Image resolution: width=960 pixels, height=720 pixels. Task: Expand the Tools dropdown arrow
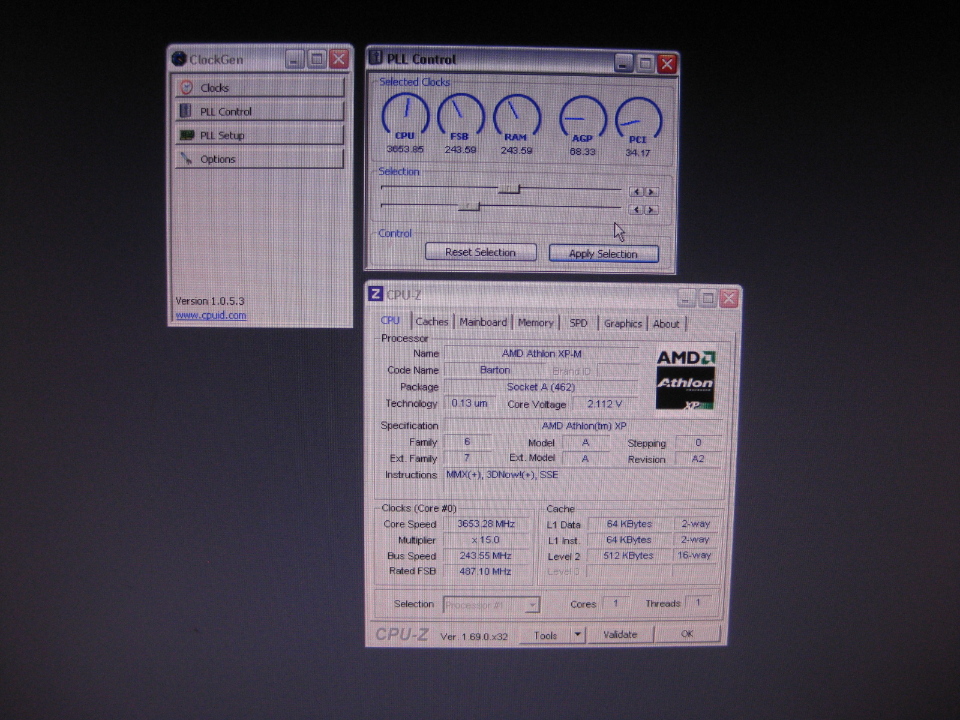pos(578,635)
